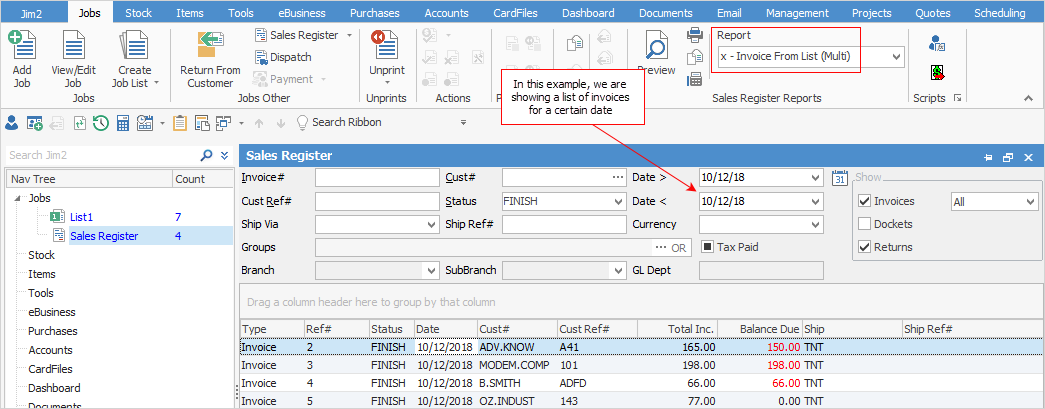Click the green clock history icon

(101, 123)
